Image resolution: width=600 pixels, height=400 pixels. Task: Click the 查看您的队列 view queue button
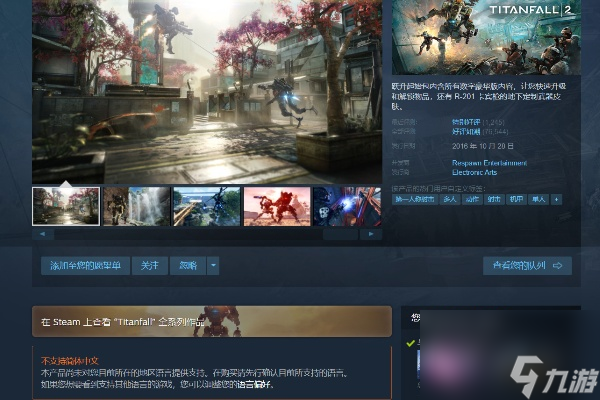tap(527, 266)
